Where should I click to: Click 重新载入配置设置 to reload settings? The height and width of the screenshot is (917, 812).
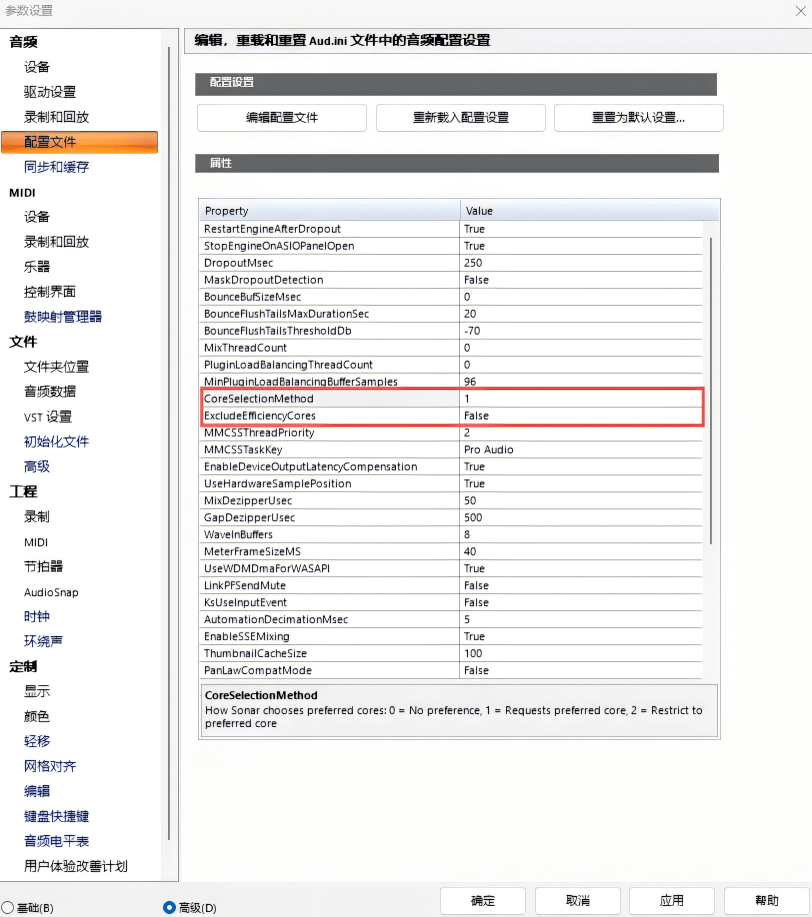point(460,117)
